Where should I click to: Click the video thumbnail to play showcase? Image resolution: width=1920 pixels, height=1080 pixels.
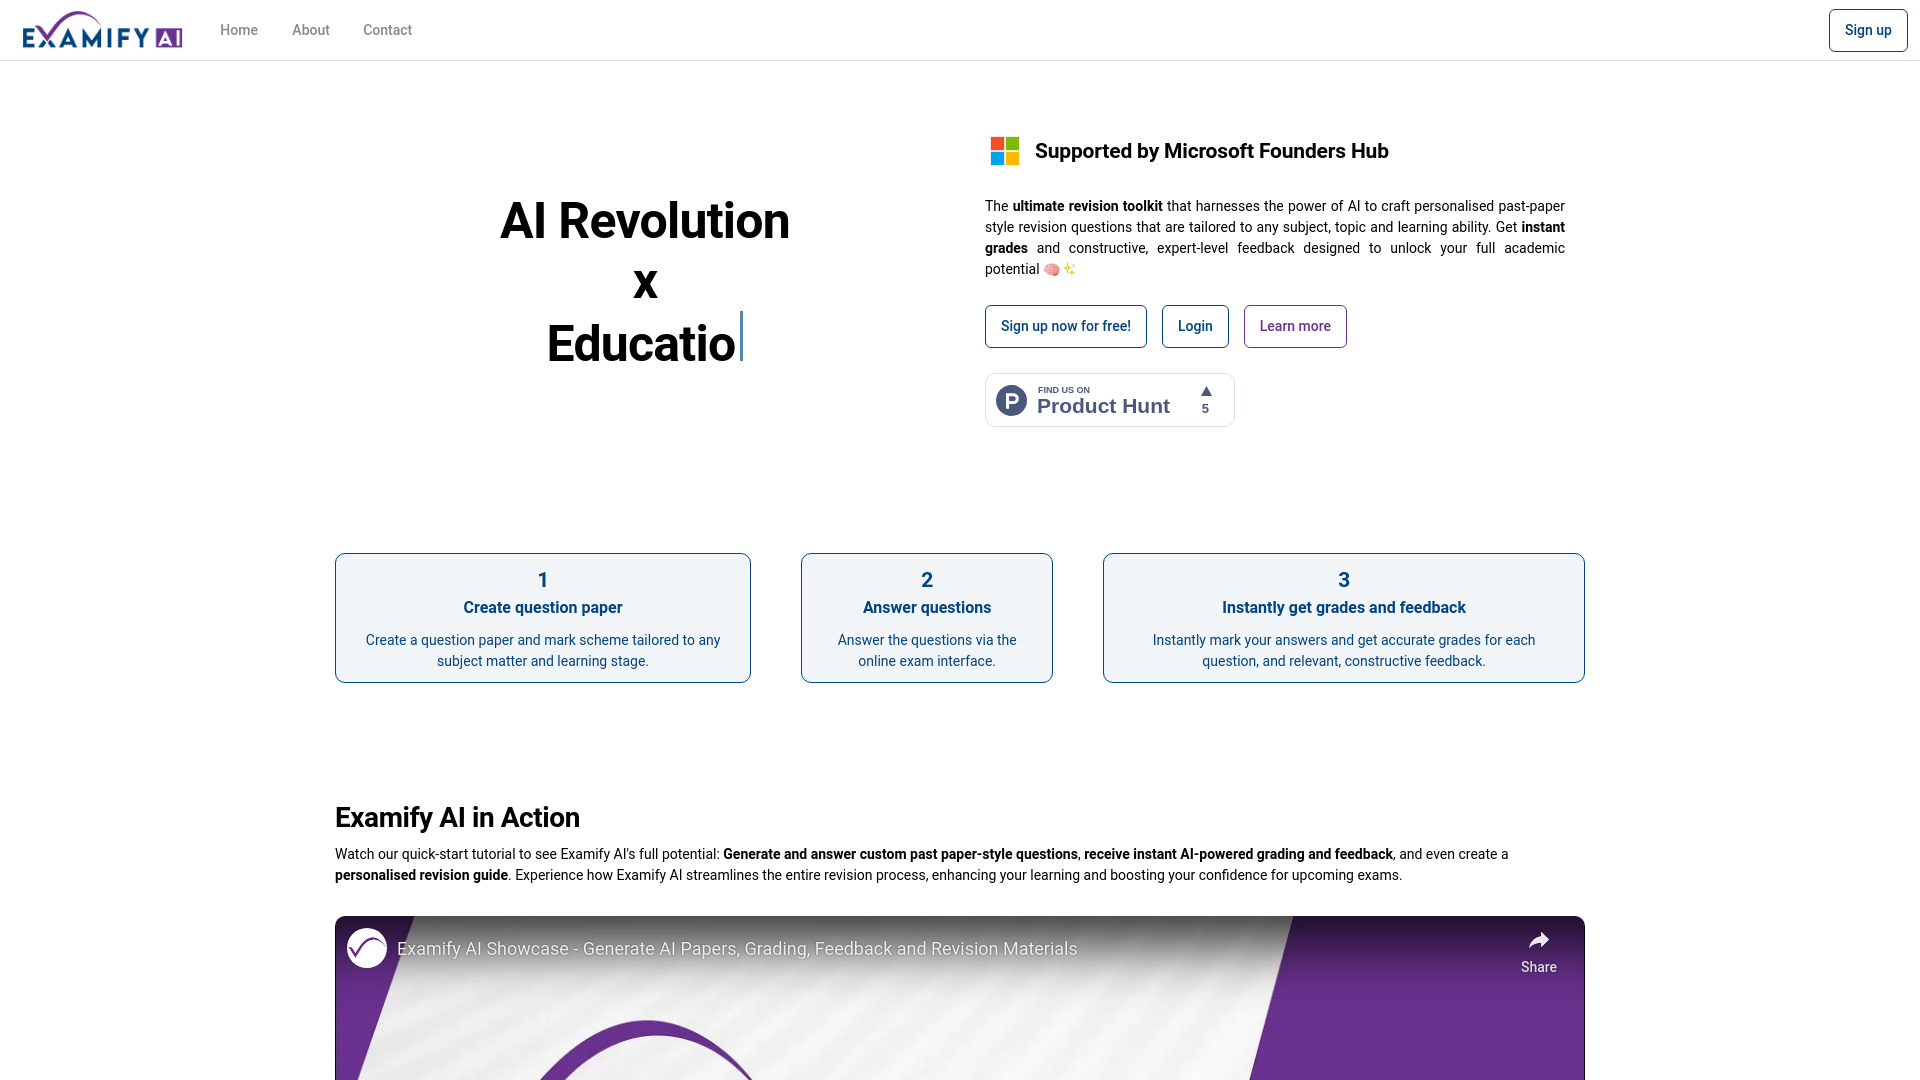960,998
